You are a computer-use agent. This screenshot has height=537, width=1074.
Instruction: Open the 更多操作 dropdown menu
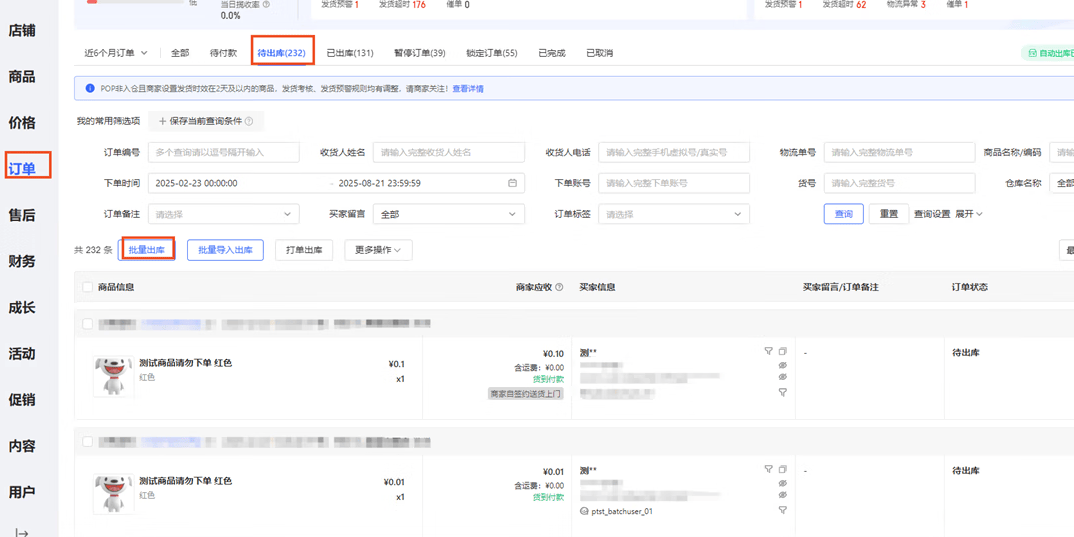point(378,250)
